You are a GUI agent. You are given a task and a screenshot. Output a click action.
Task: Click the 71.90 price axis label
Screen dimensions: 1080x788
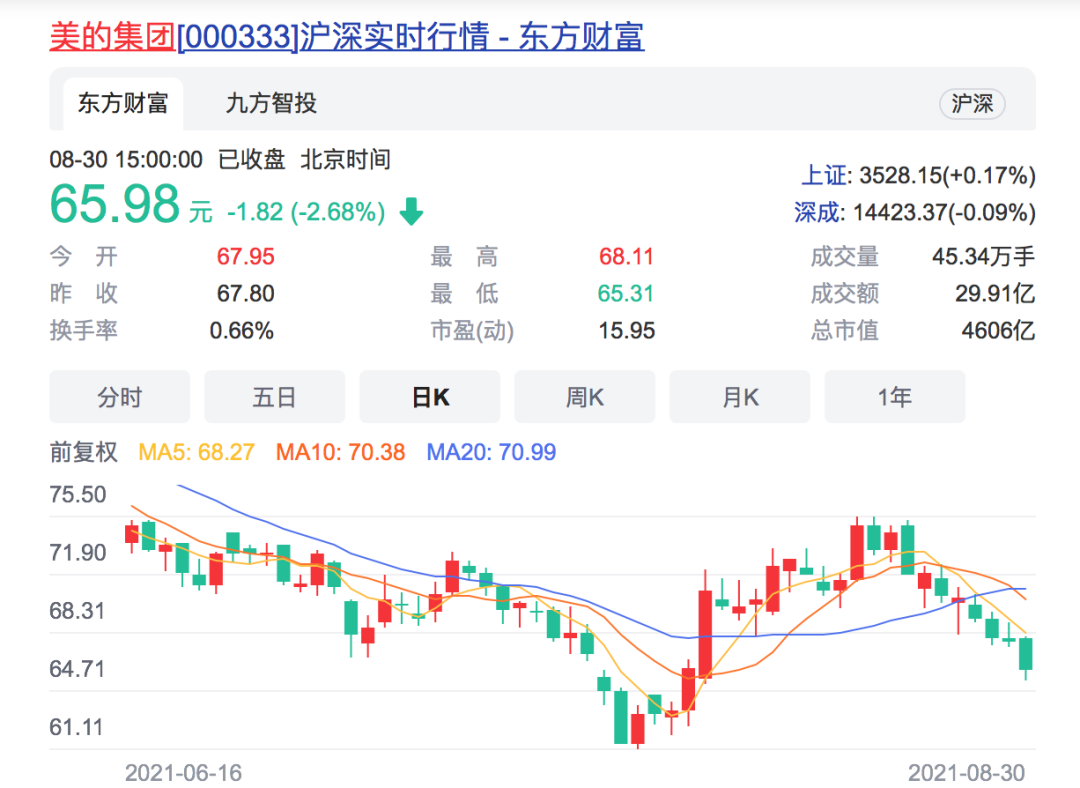pyautogui.click(x=78, y=552)
